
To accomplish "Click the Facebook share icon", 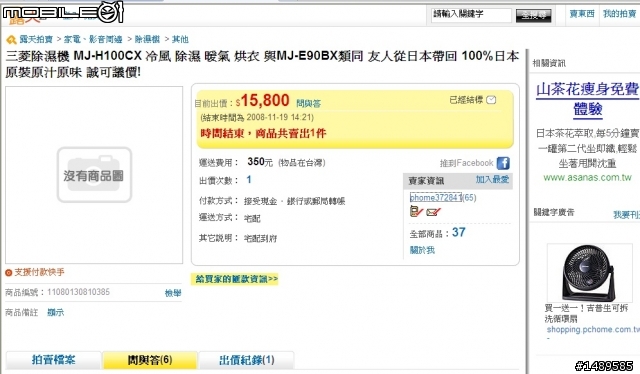I will pos(503,163).
